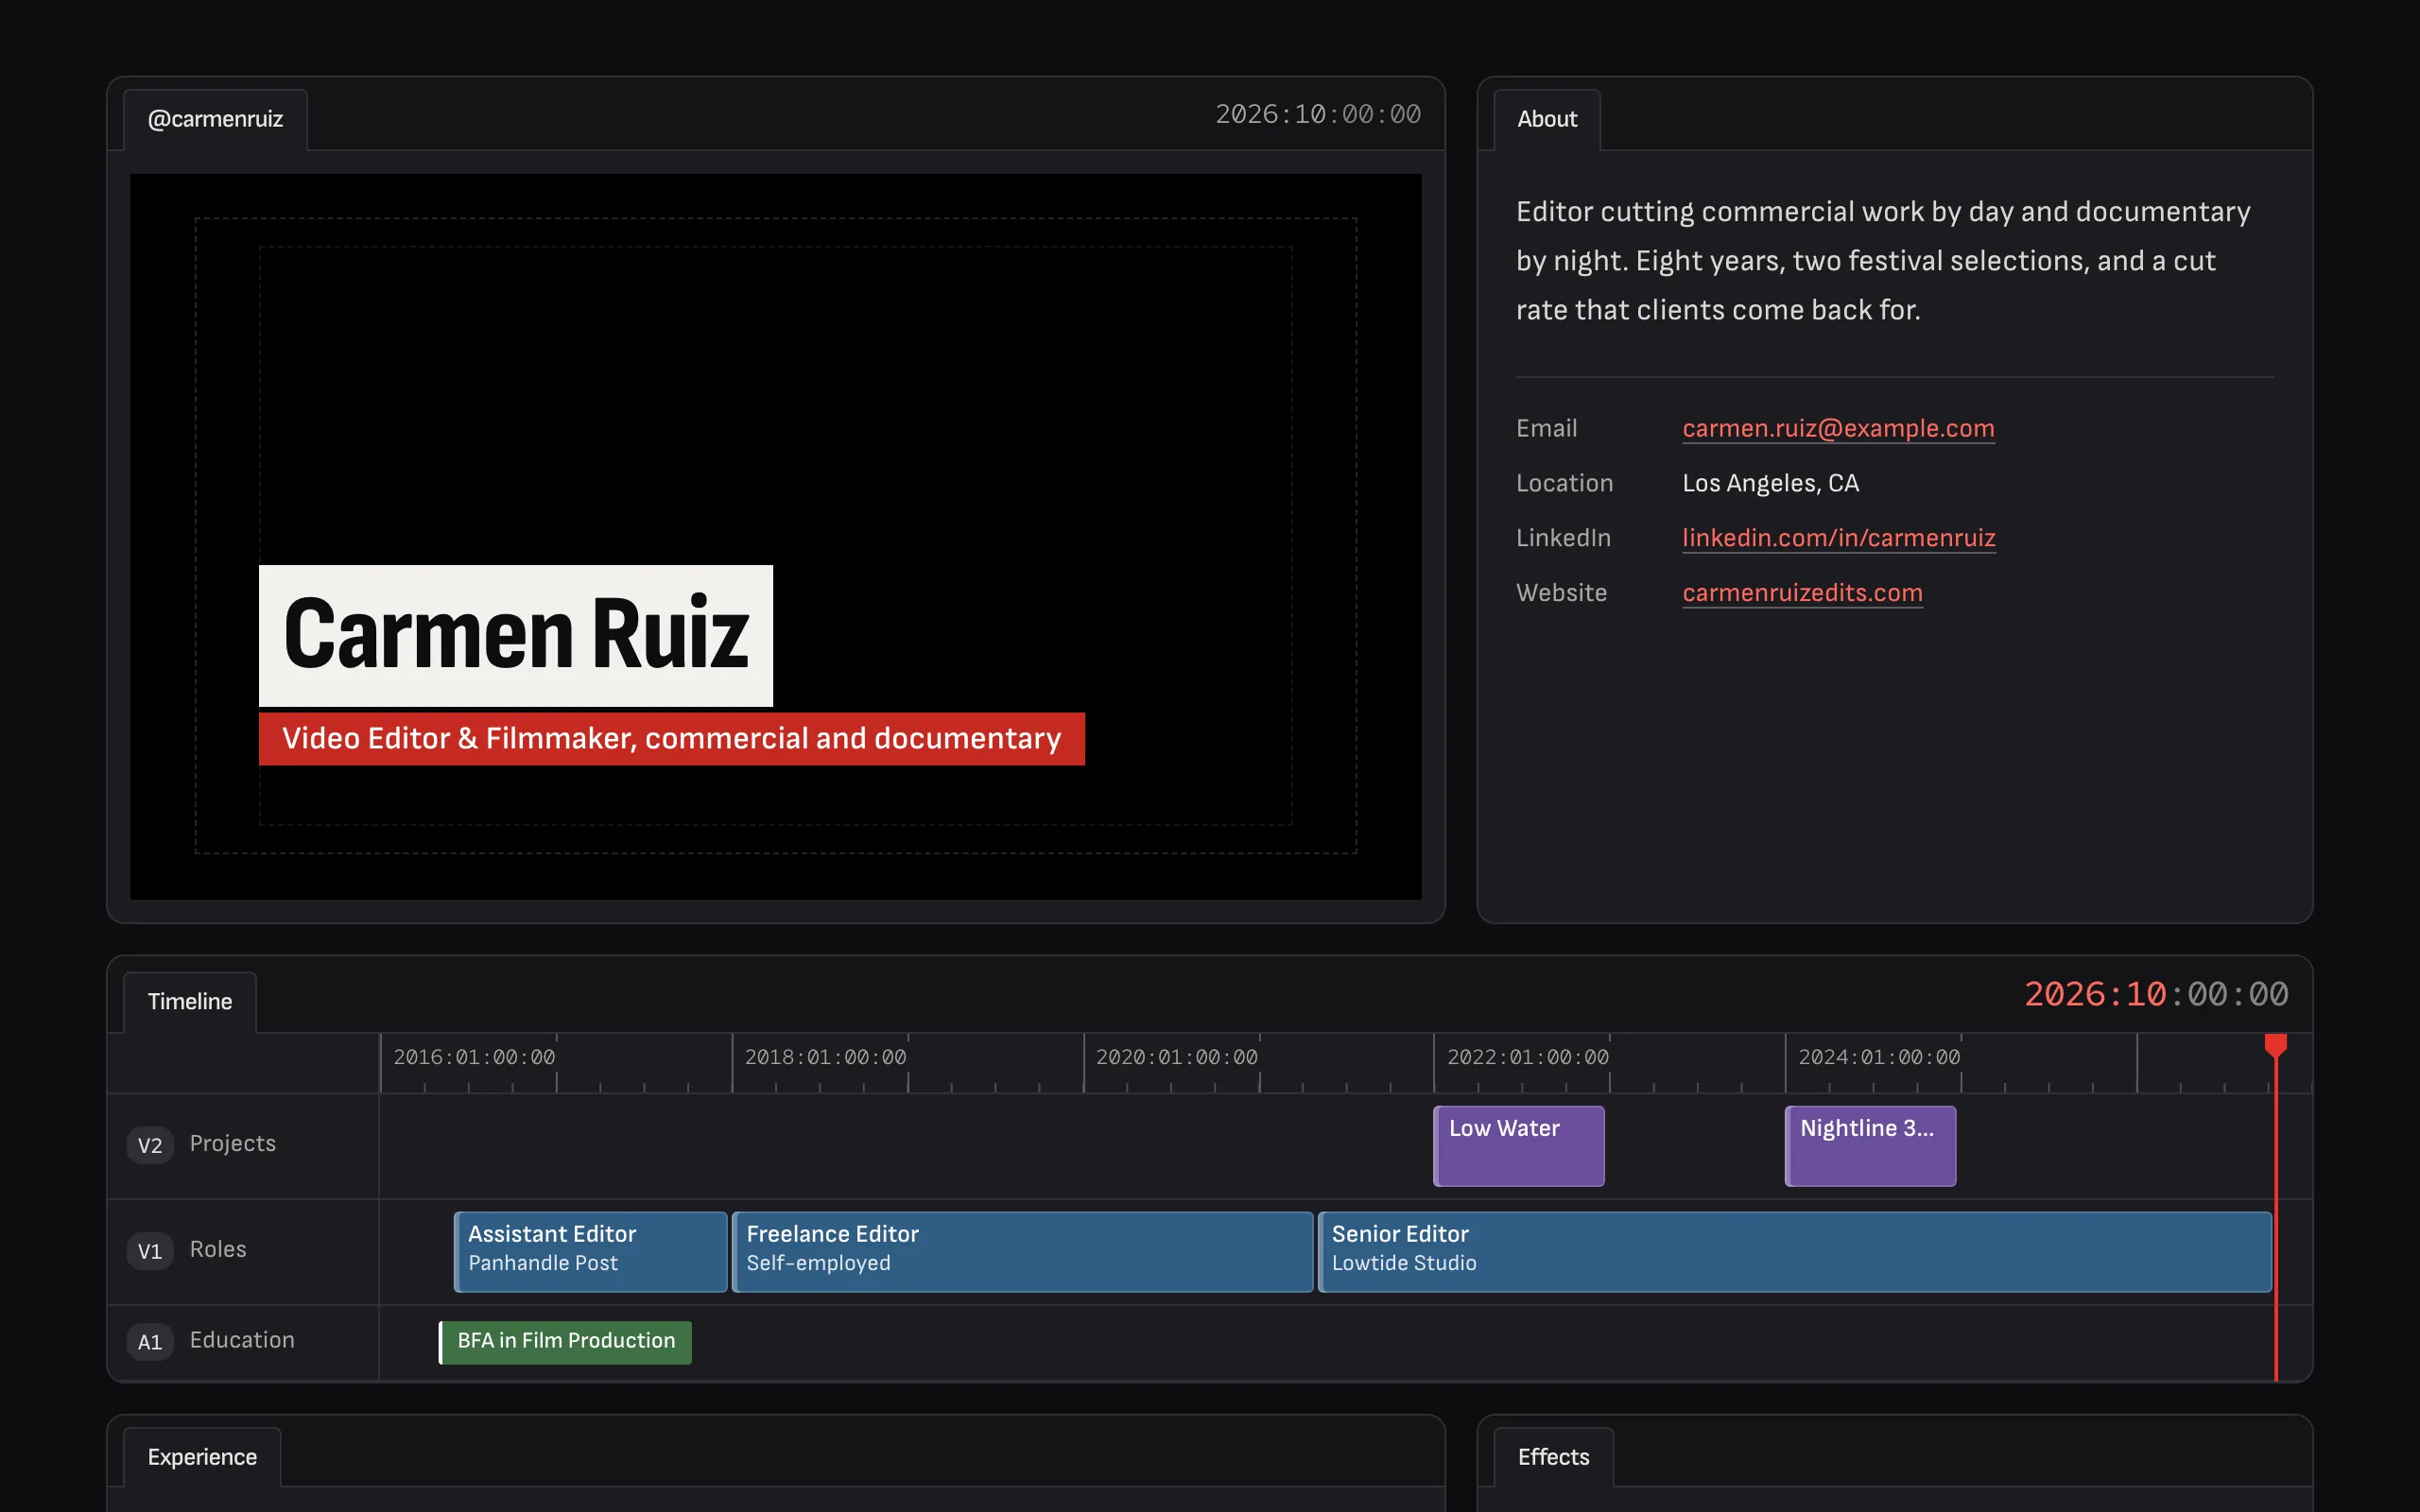Click the 2018:01:00:00 ruler timecode
The image size is (2420, 1512).
[x=825, y=1058]
